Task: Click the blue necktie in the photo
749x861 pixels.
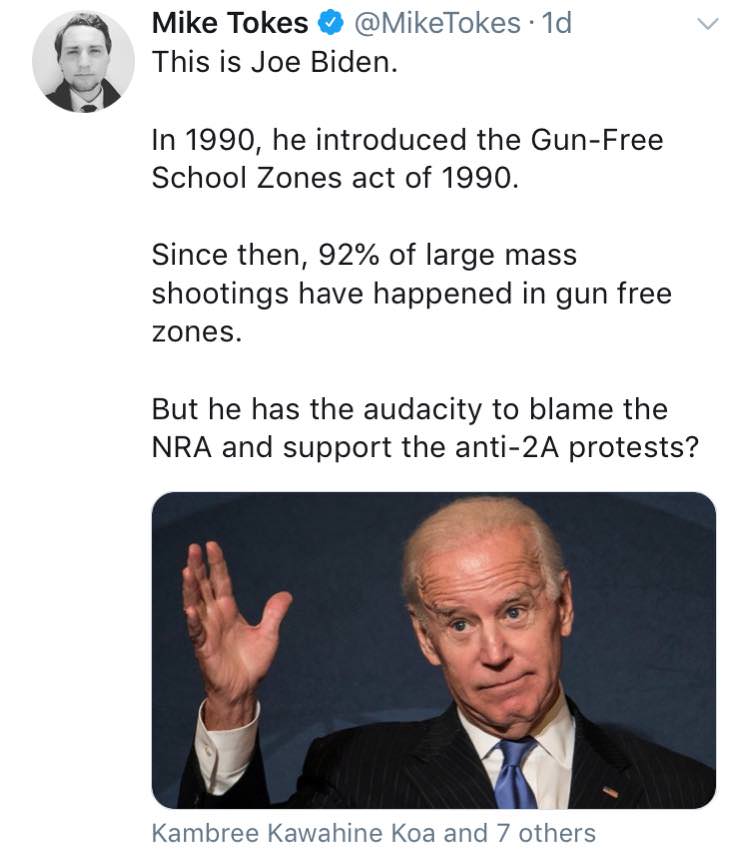Action: click(x=515, y=773)
